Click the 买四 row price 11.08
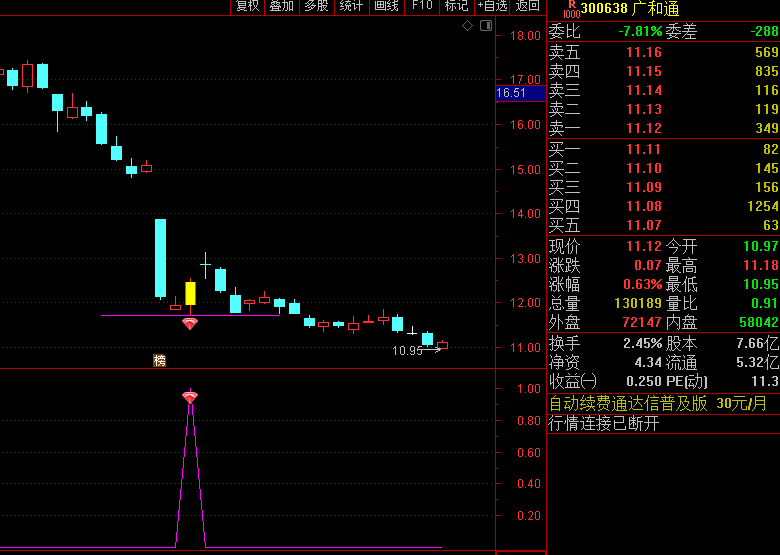 pos(644,206)
